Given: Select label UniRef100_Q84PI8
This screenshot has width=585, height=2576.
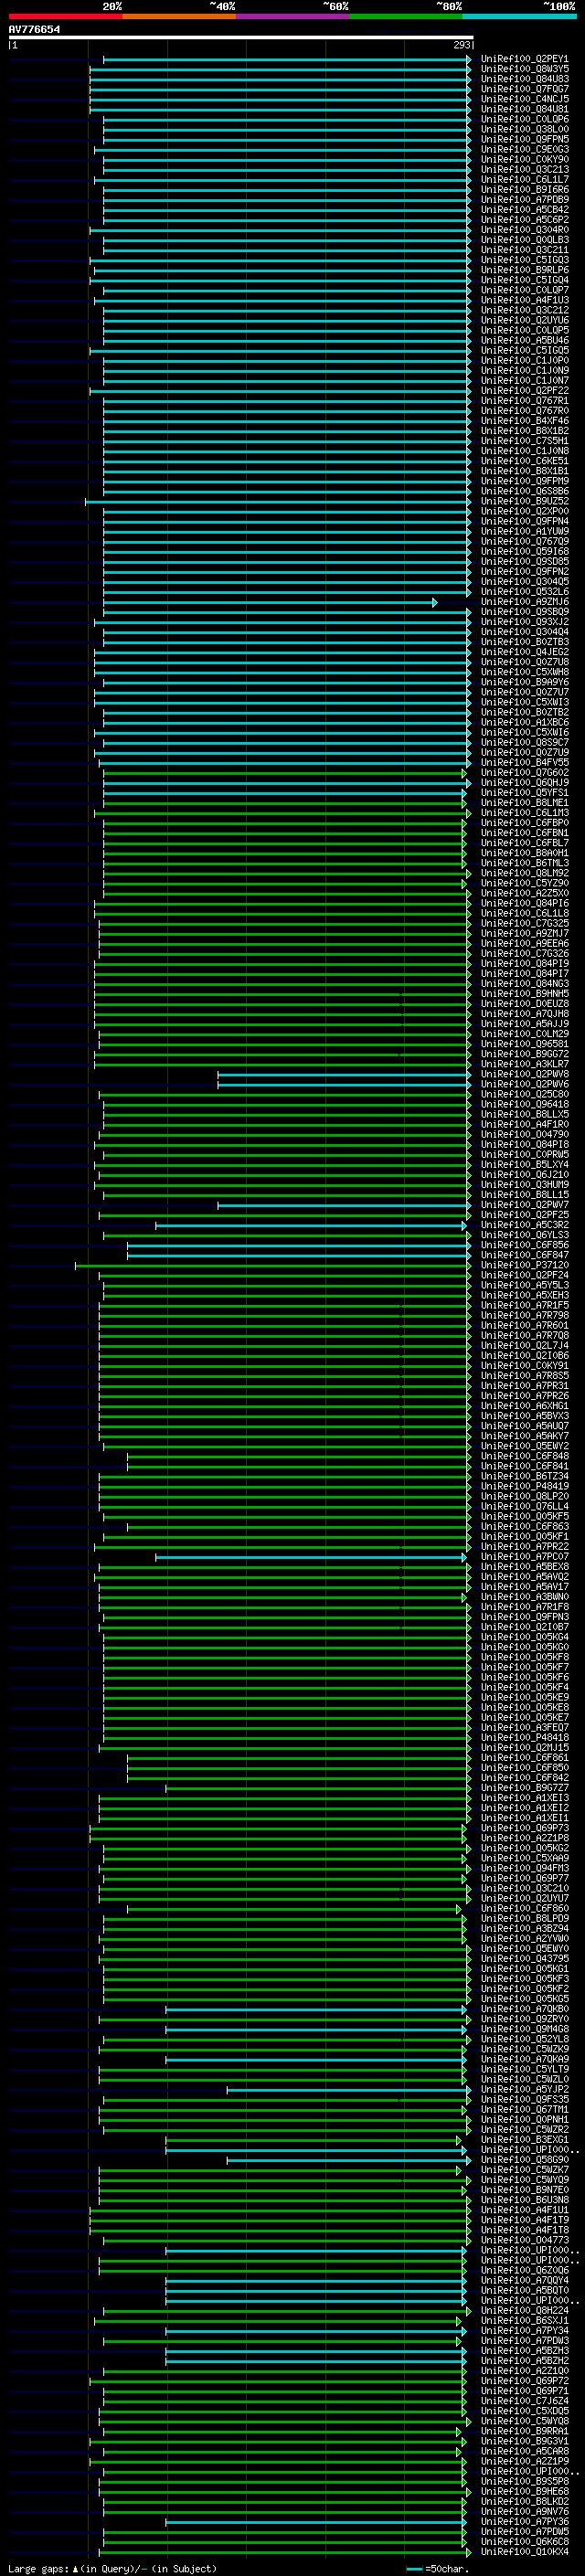Looking at the screenshot, I should [x=524, y=1145].
